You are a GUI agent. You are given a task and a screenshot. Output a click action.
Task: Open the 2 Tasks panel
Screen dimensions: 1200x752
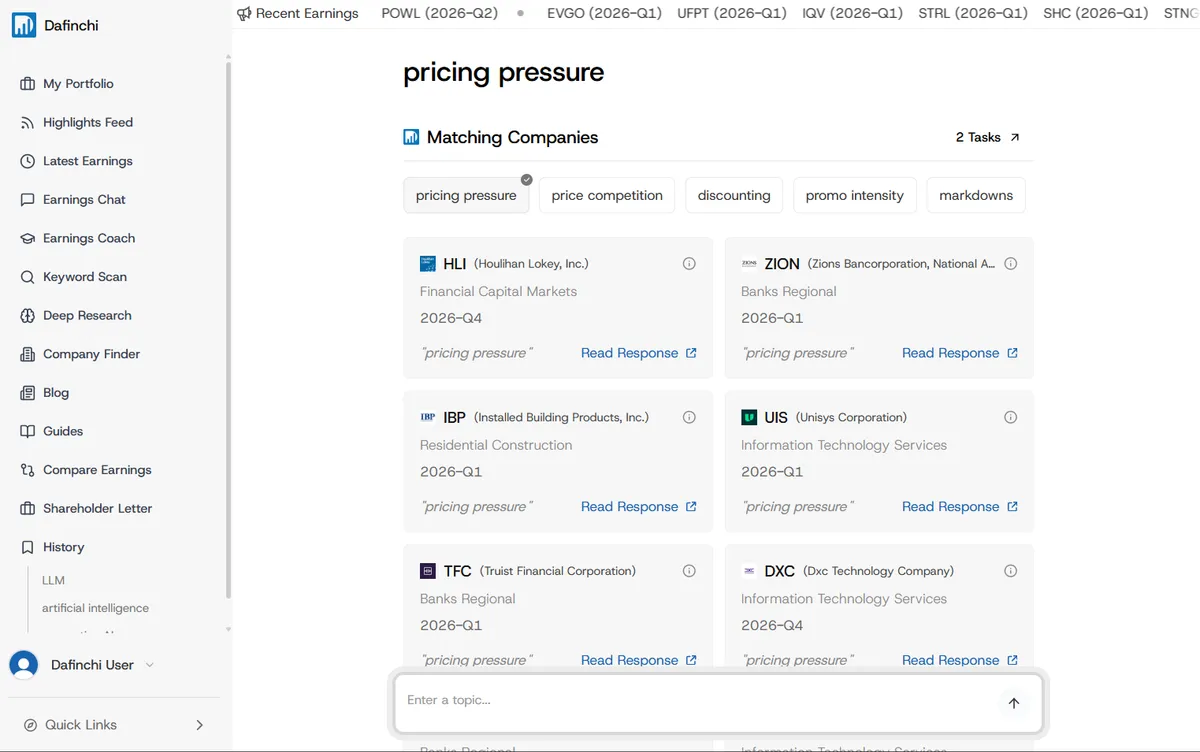coord(988,137)
